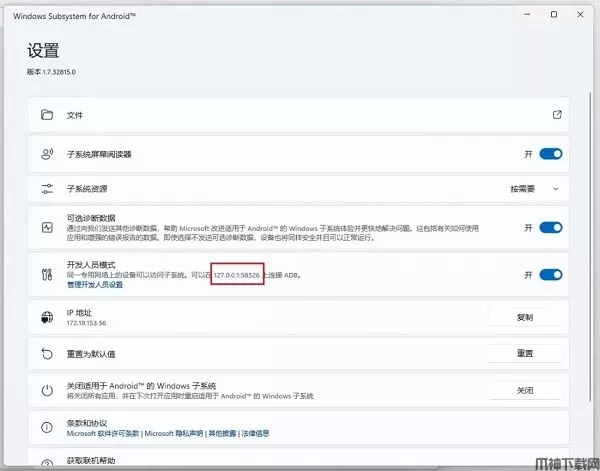This screenshot has width=600, height=471.
Task: Click the 复制 button for IP address
Action: [x=525, y=317]
